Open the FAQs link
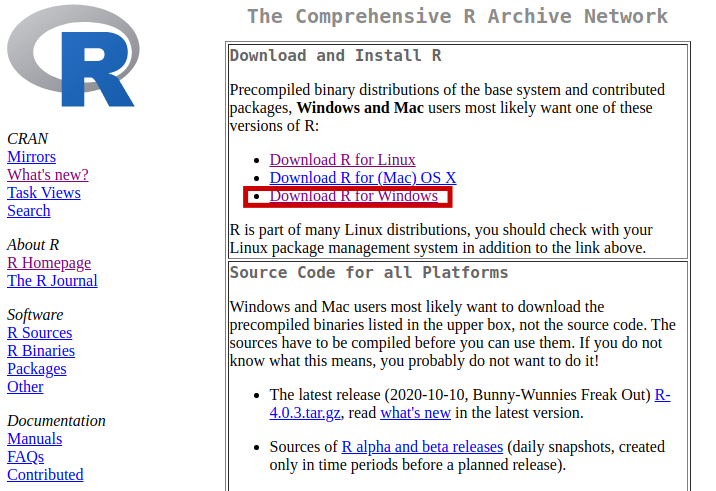 25,457
